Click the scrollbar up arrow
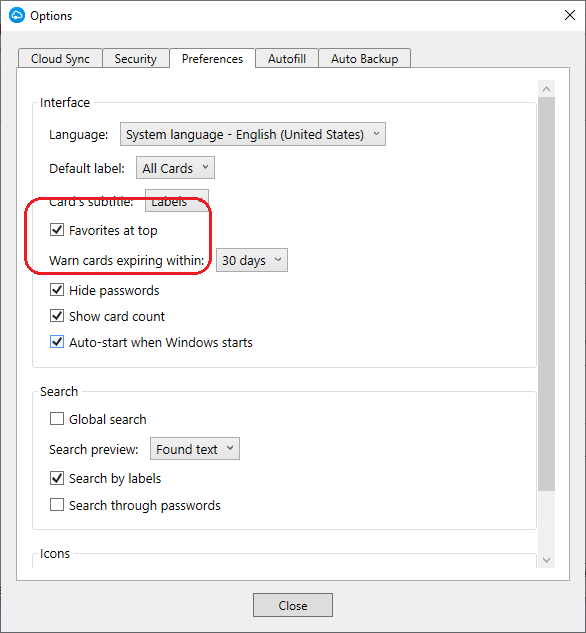This screenshot has width=586, height=633. click(x=546, y=89)
